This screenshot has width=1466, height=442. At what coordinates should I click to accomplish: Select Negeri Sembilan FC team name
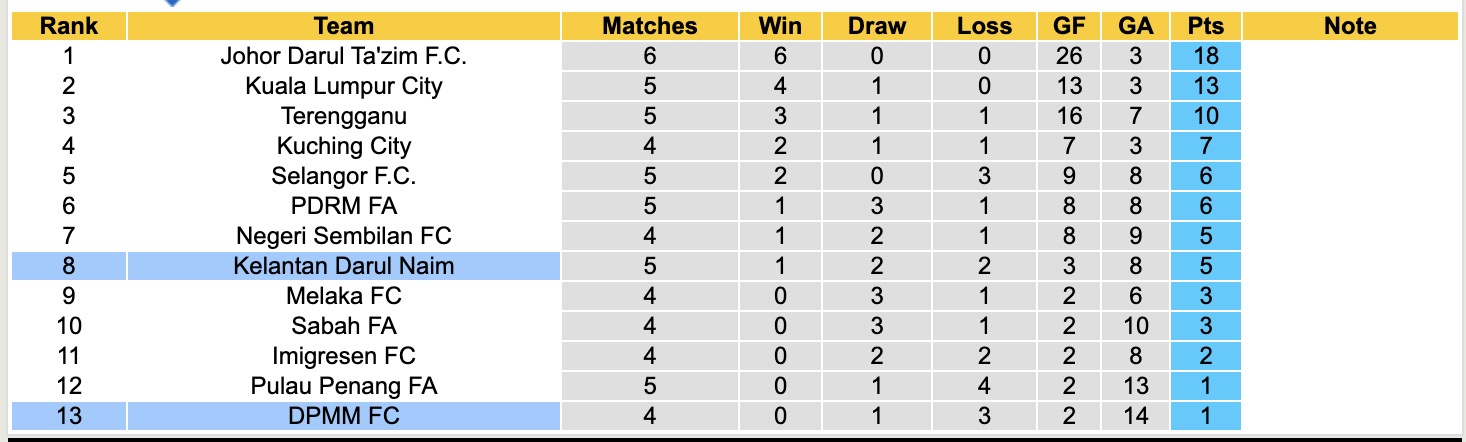(343, 236)
